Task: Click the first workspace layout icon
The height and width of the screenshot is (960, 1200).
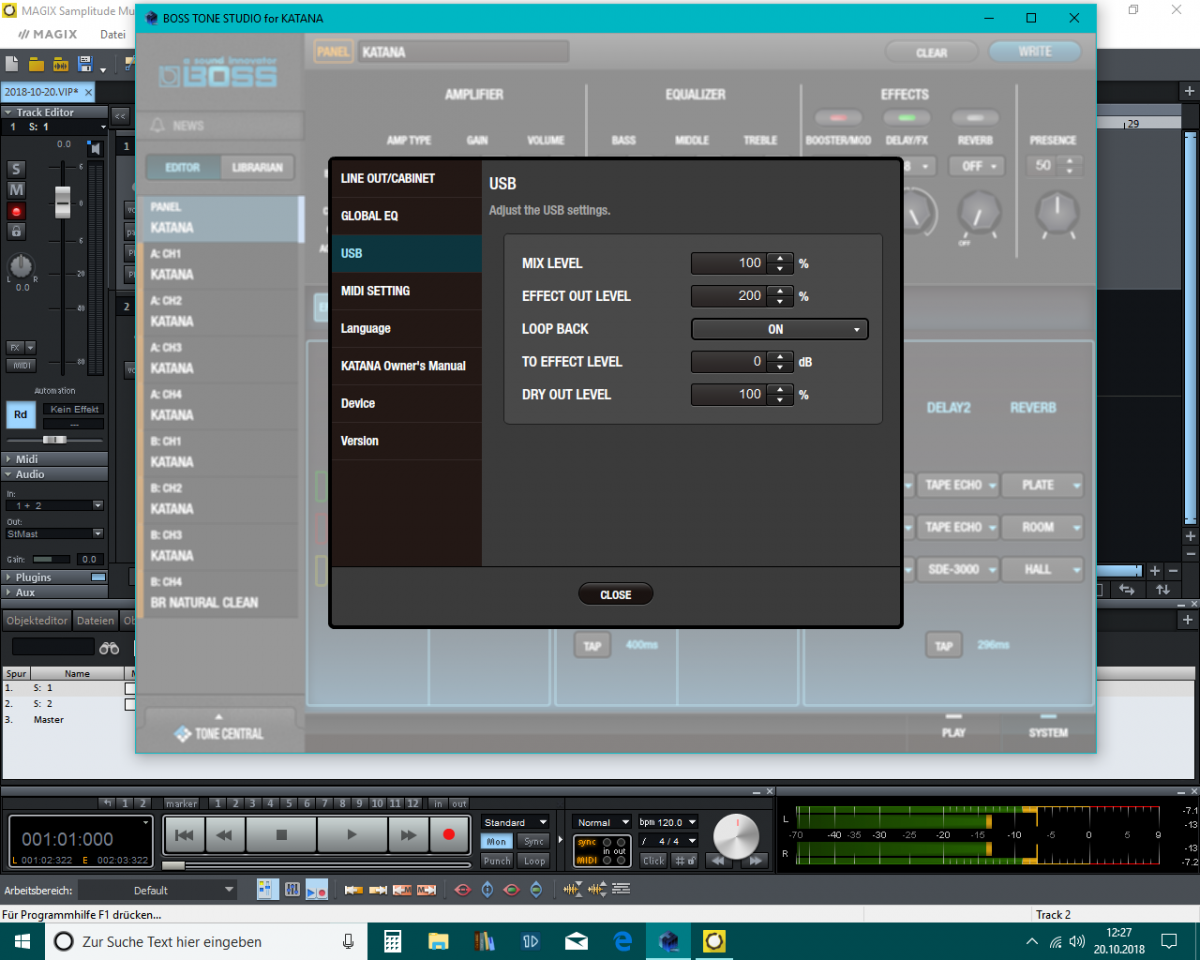Action: [267, 889]
